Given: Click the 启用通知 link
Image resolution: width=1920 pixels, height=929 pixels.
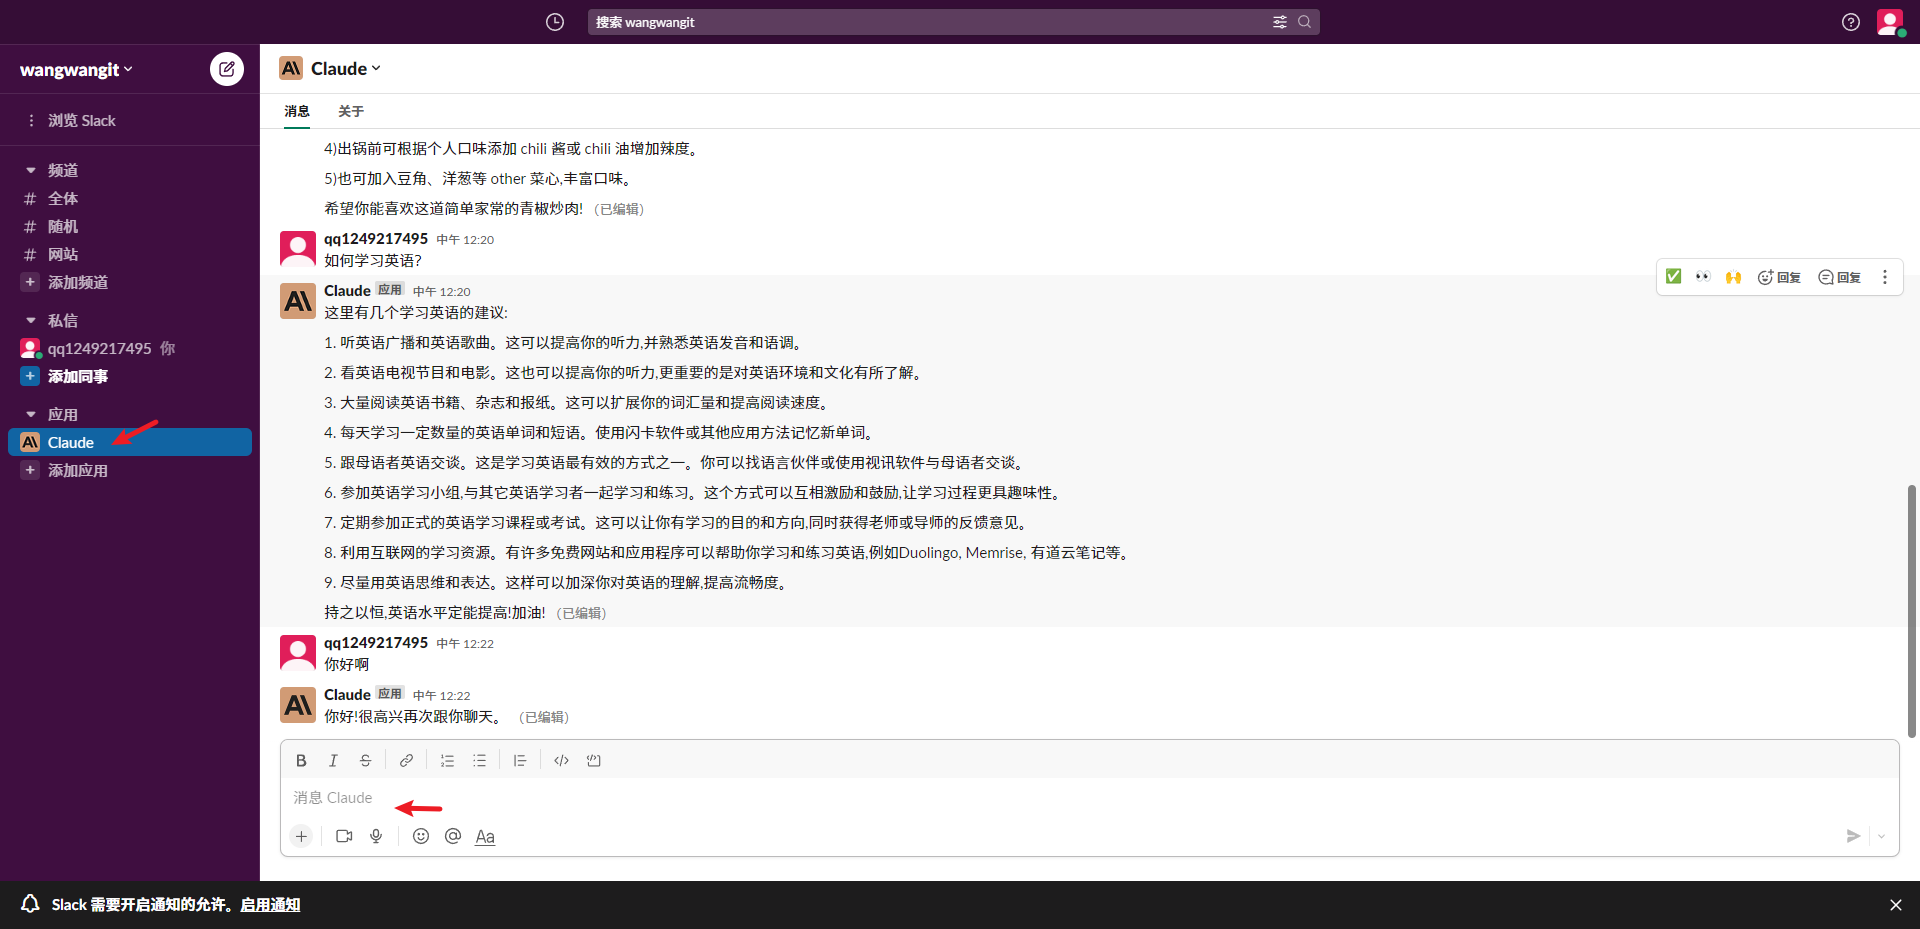Looking at the screenshot, I should tap(270, 905).
